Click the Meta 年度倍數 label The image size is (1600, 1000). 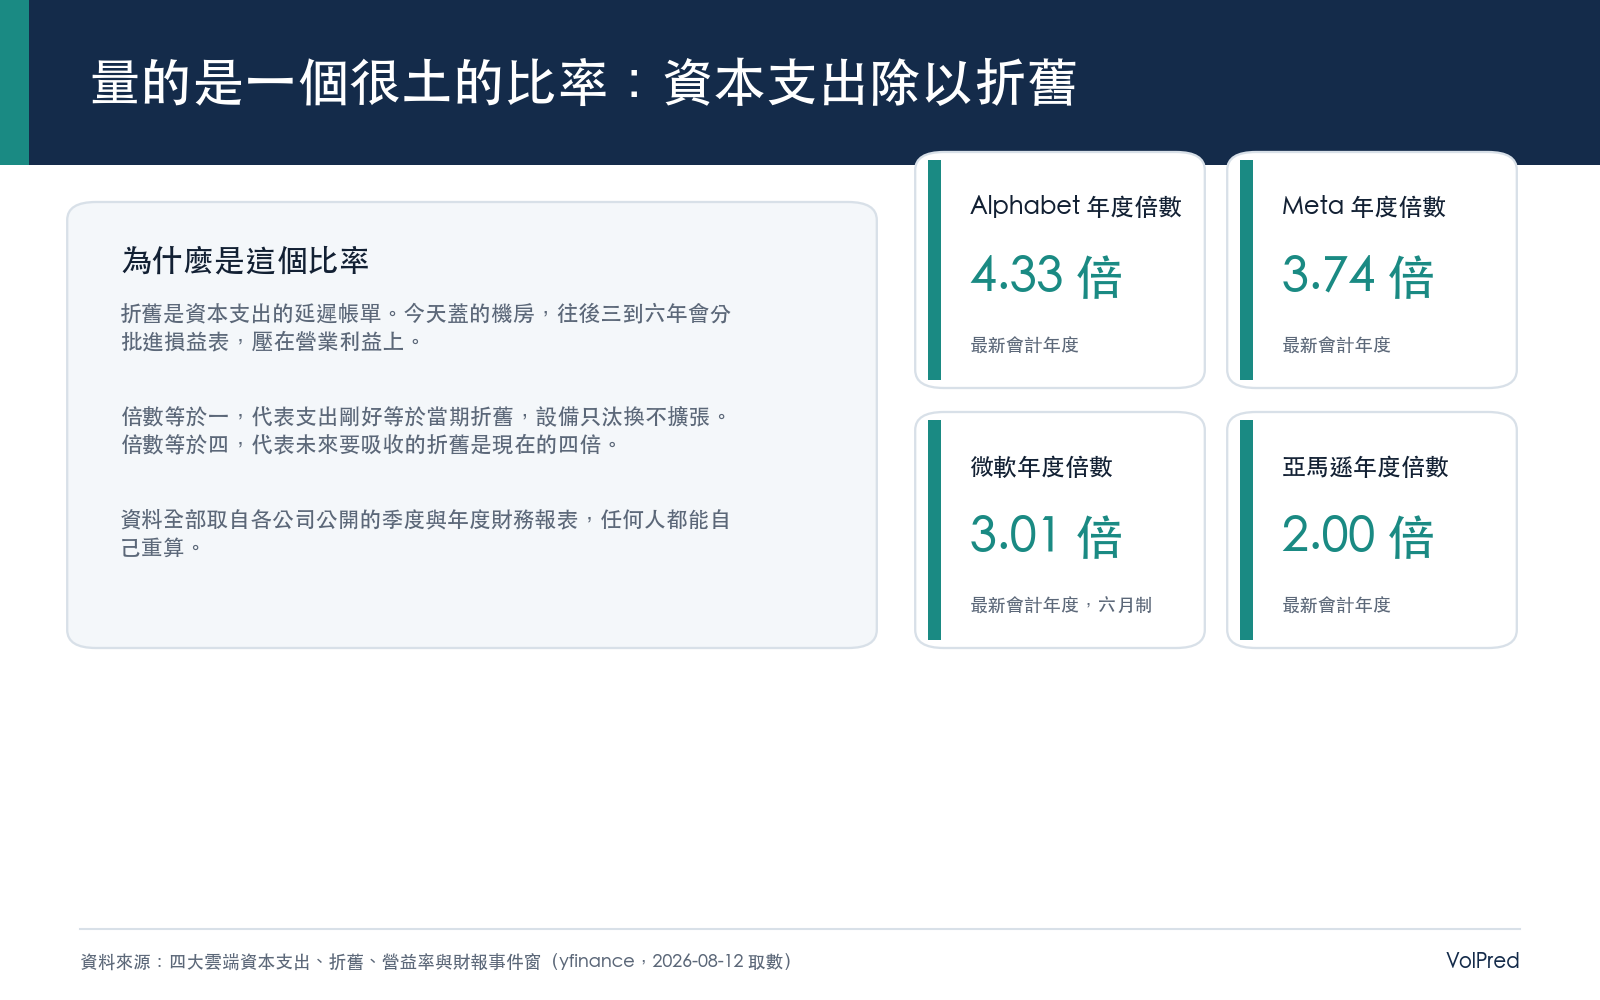tap(1364, 206)
